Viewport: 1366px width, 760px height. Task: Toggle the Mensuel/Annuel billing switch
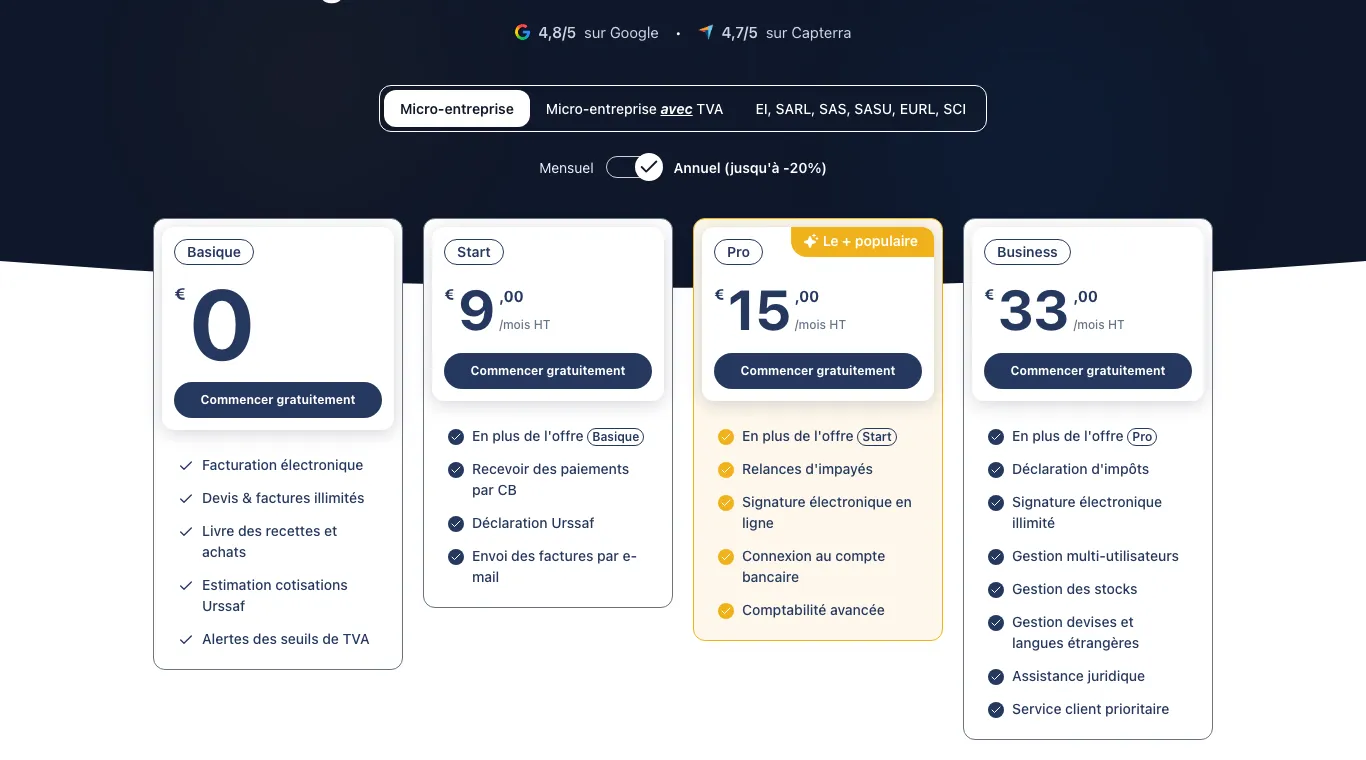click(634, 167)
